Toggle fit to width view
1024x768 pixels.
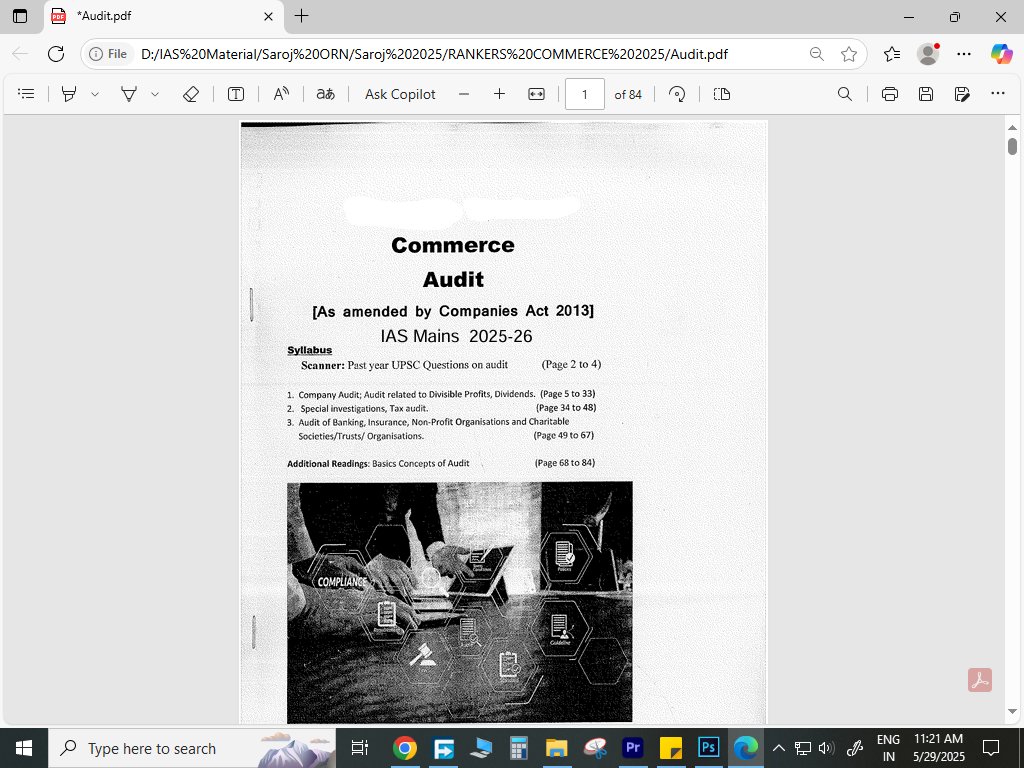click(x=536, y=94)
